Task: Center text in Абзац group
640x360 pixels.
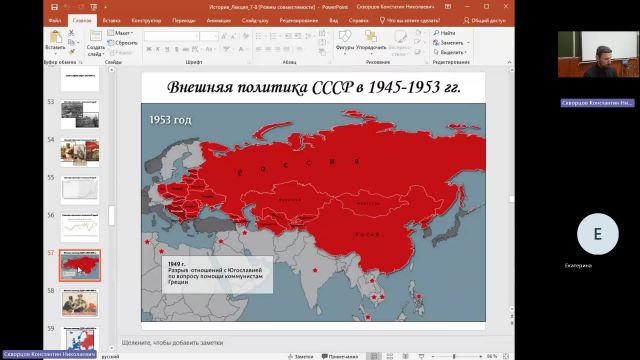Action: [268, 49]
